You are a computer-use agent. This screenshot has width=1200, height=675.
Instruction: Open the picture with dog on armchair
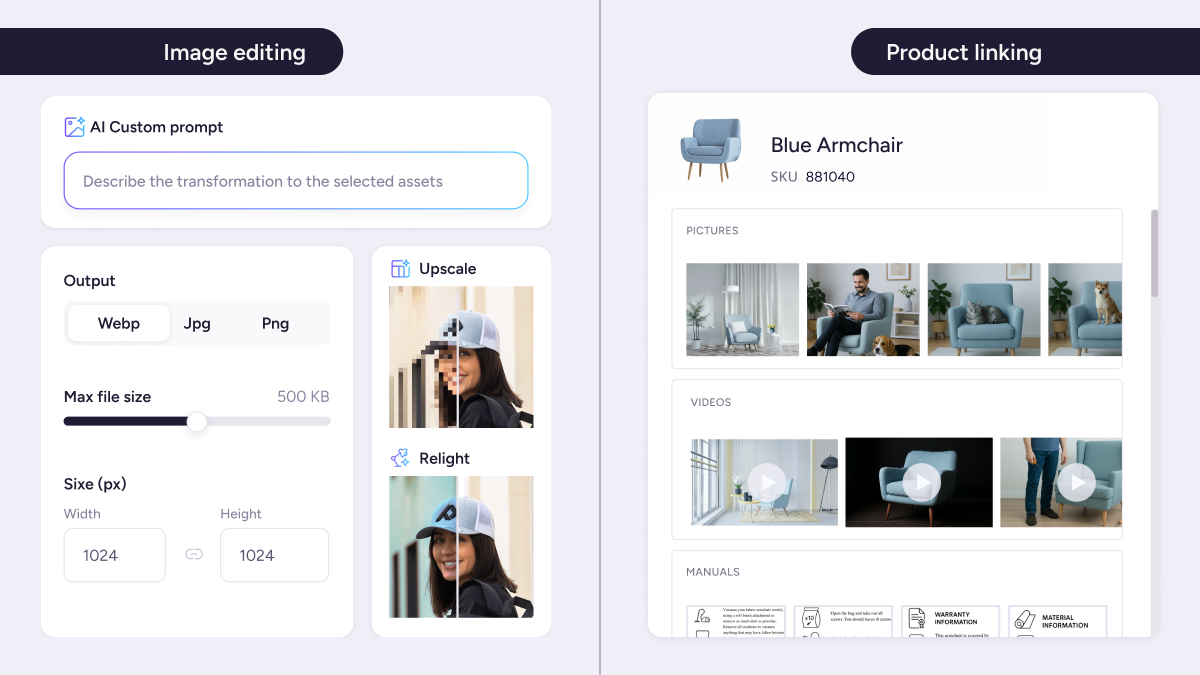coord(1085,309)
